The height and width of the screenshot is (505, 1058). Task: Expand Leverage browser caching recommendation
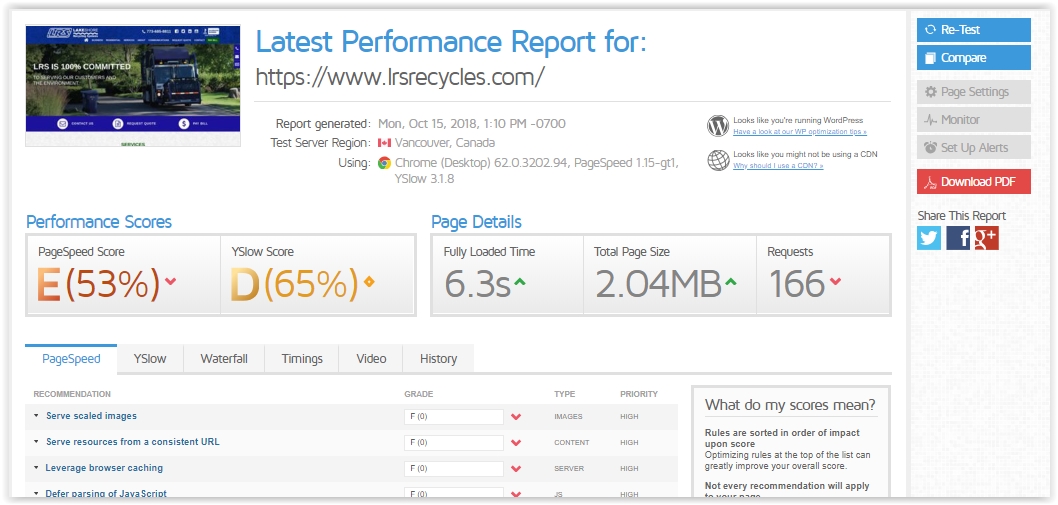104,468
